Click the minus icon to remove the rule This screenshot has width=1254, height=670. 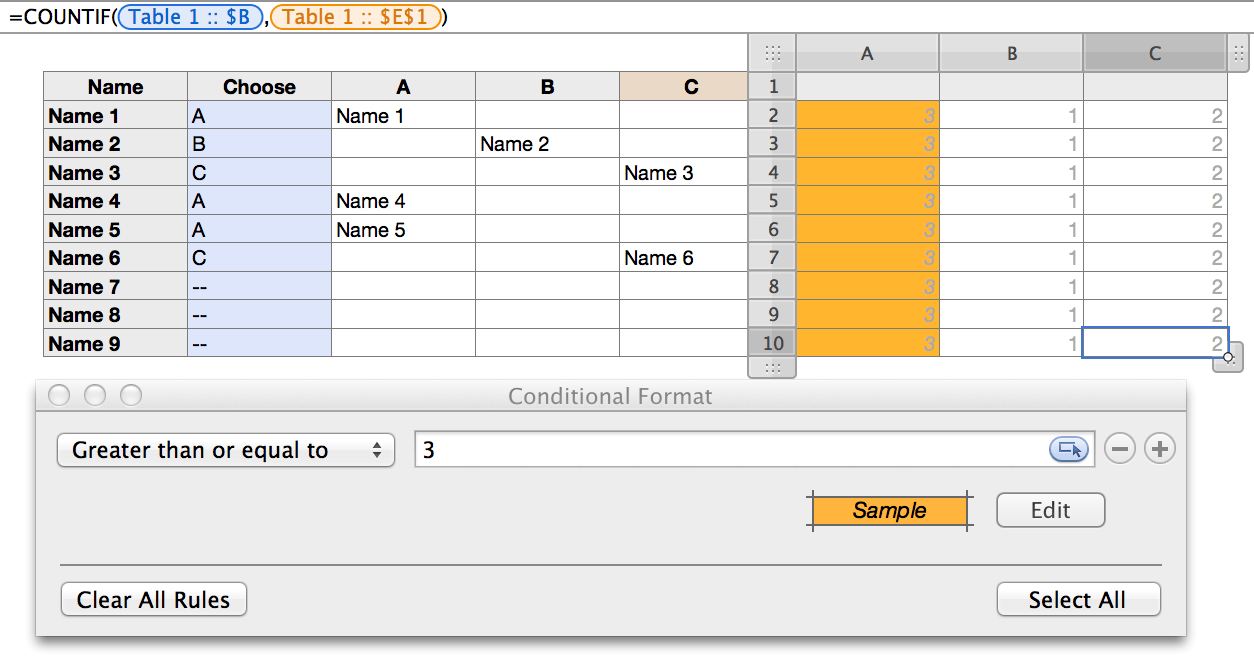pyautogui.click(x=1120, y=448)
